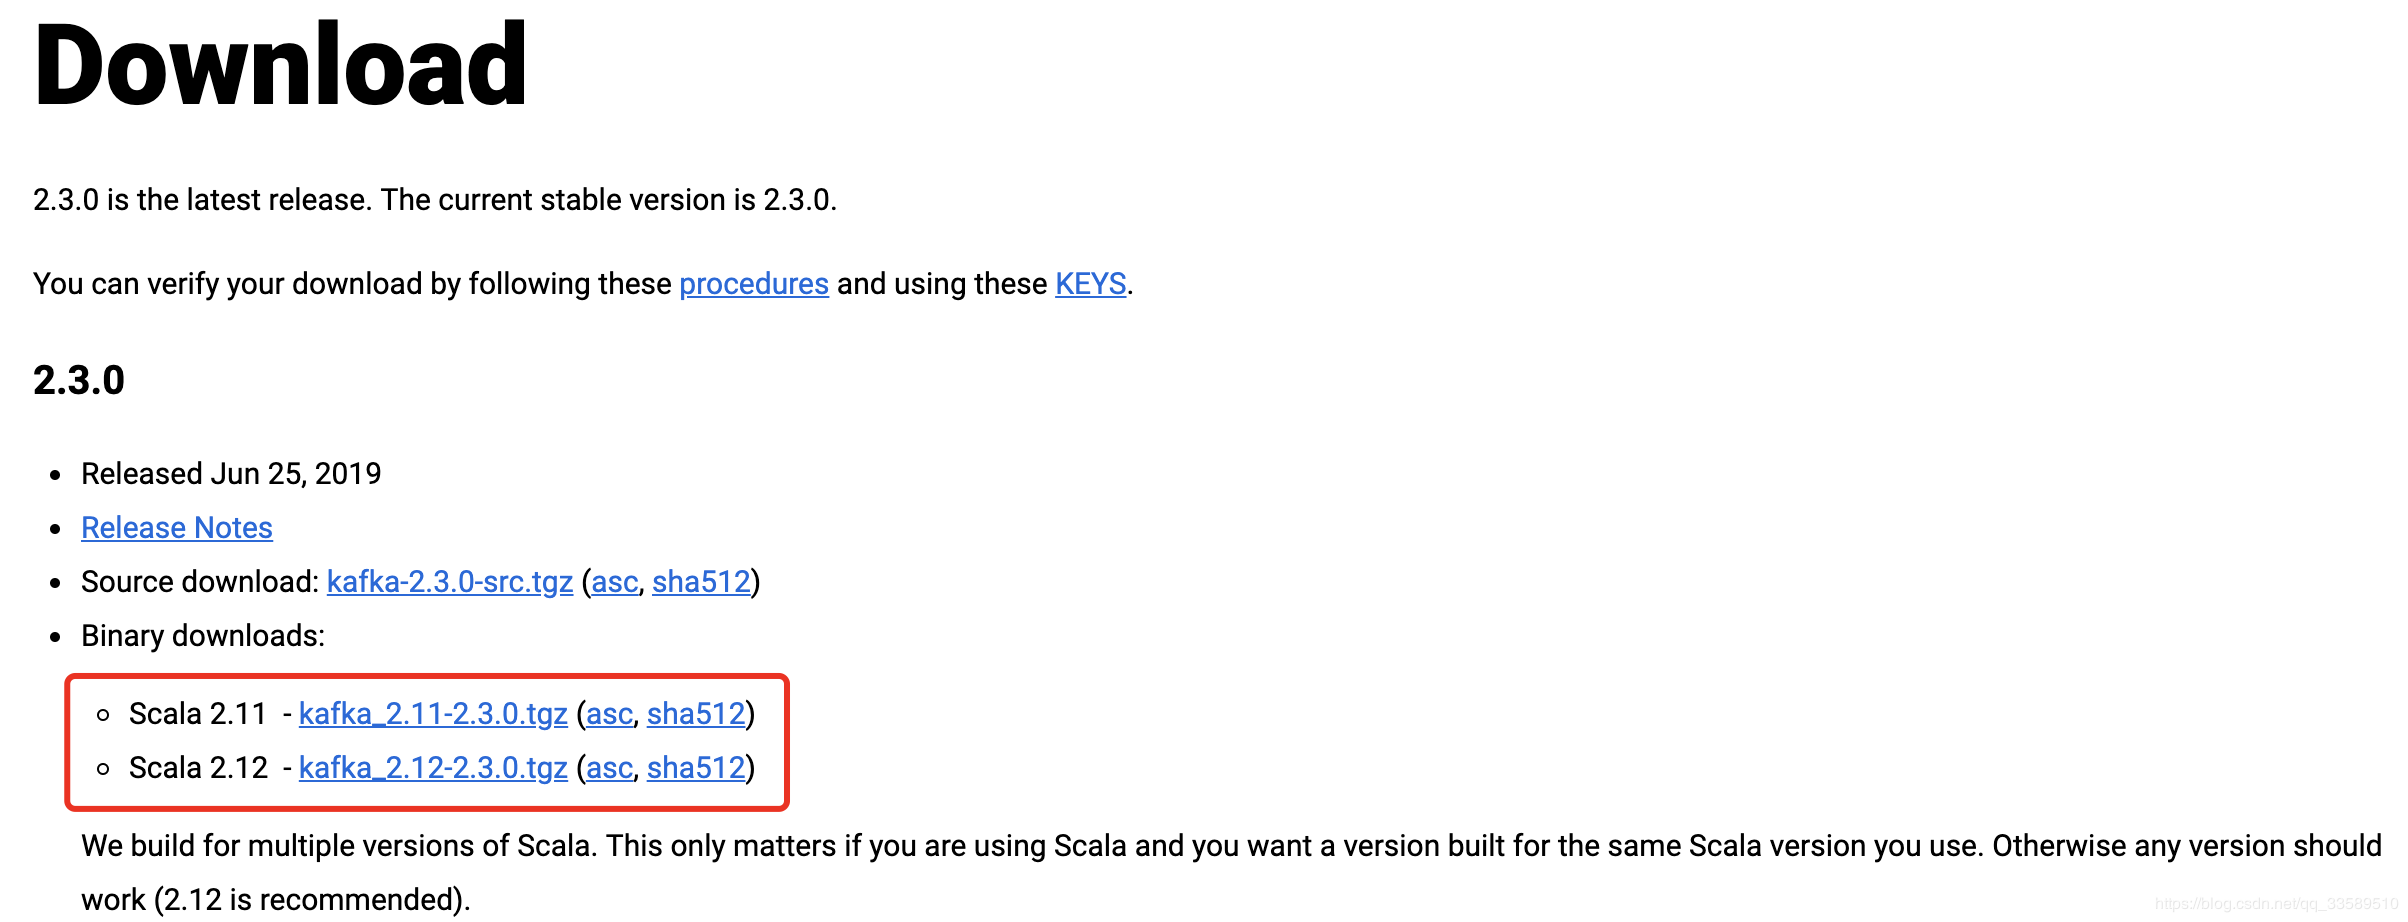Click the Released Jun 25, 2019 text

231,474
